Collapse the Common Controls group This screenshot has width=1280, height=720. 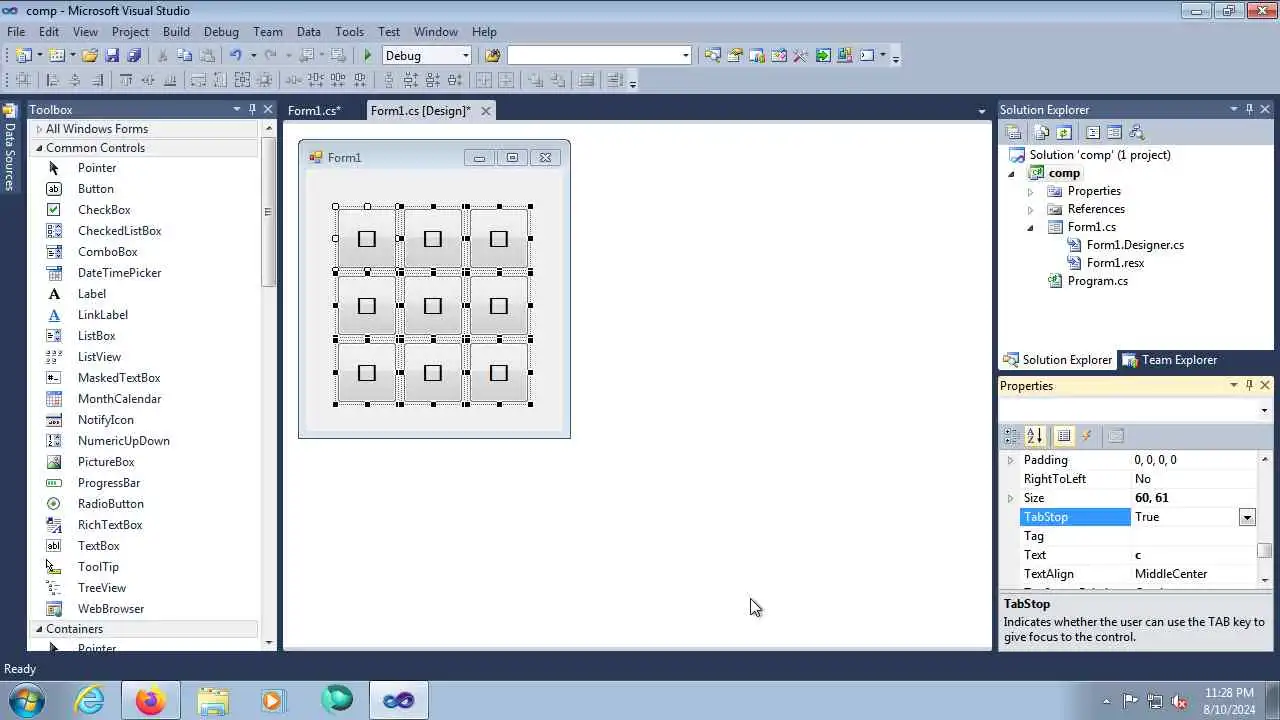pyautogui.click(x=40, y=148)
